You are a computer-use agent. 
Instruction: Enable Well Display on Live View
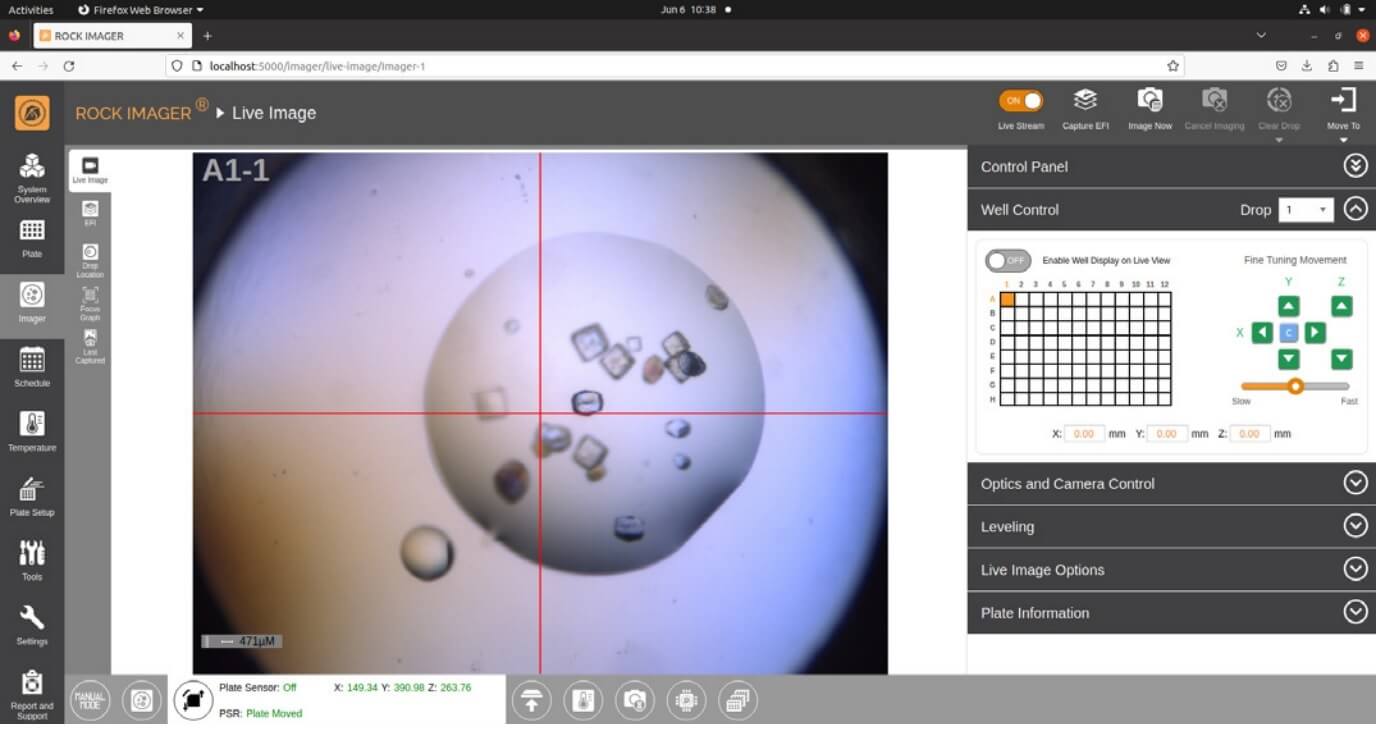pyautogui.click(x=1007, y=260)
